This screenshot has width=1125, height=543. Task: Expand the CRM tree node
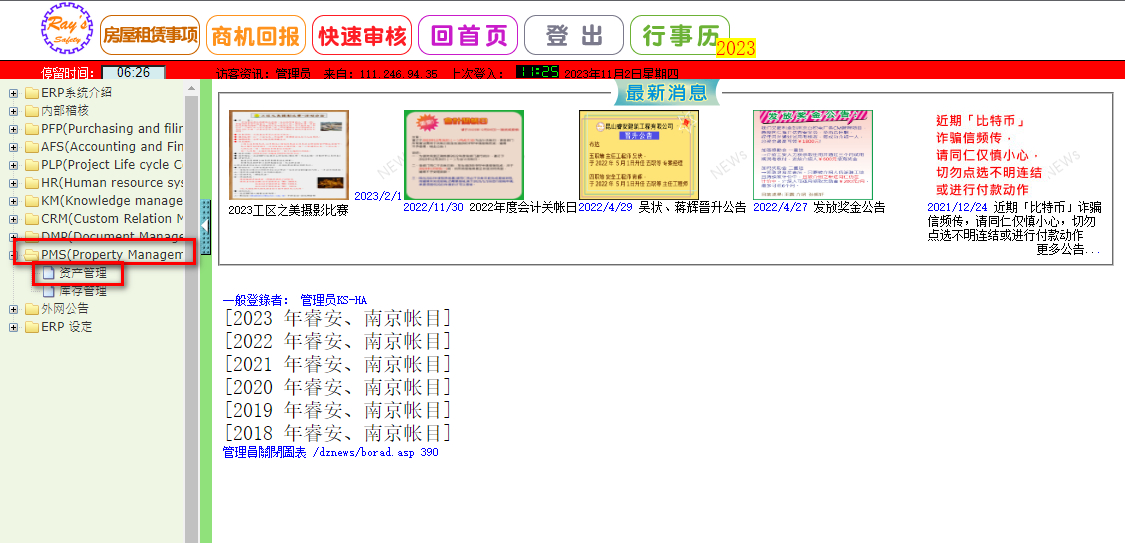(x=13, y=219)
